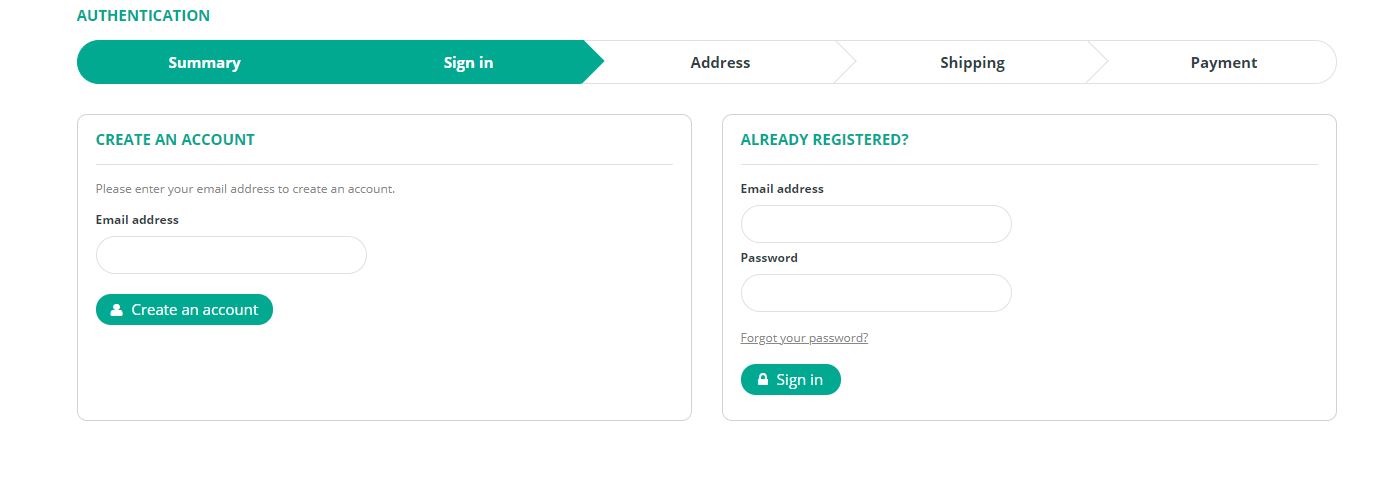Viewport: 1395px width, 481px height.
Task: Click the Email address label in Already Registered
Action: 782,189
